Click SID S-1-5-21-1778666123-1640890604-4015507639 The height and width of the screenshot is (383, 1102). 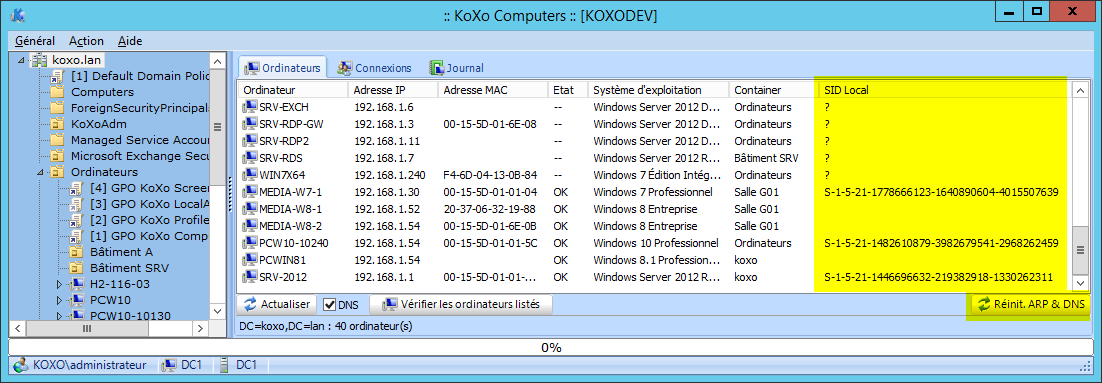[x=942, y=192]
